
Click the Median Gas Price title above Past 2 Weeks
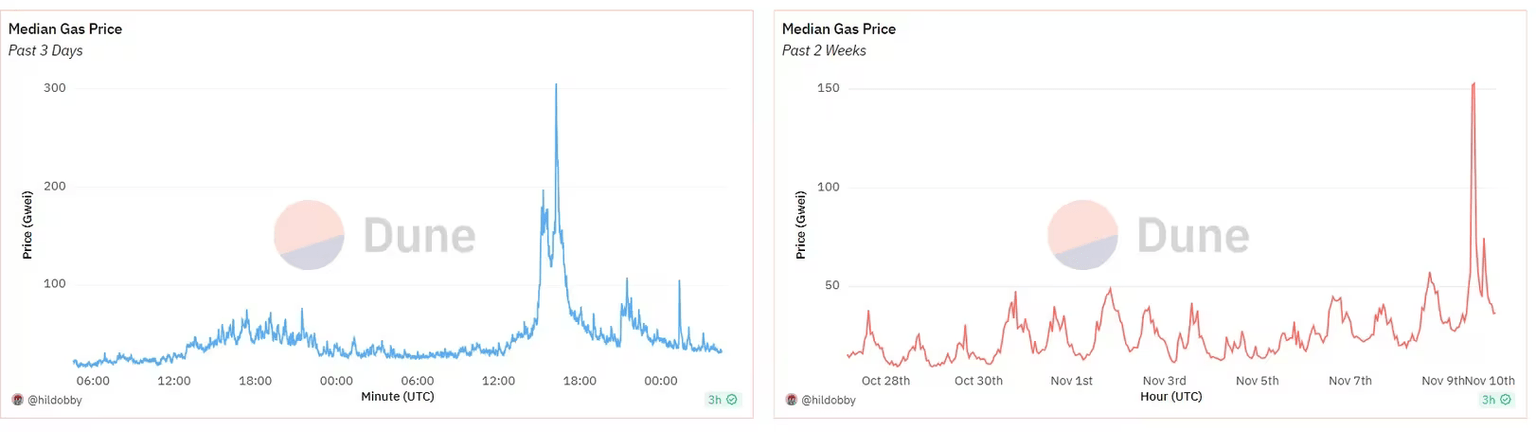[839, 29]
